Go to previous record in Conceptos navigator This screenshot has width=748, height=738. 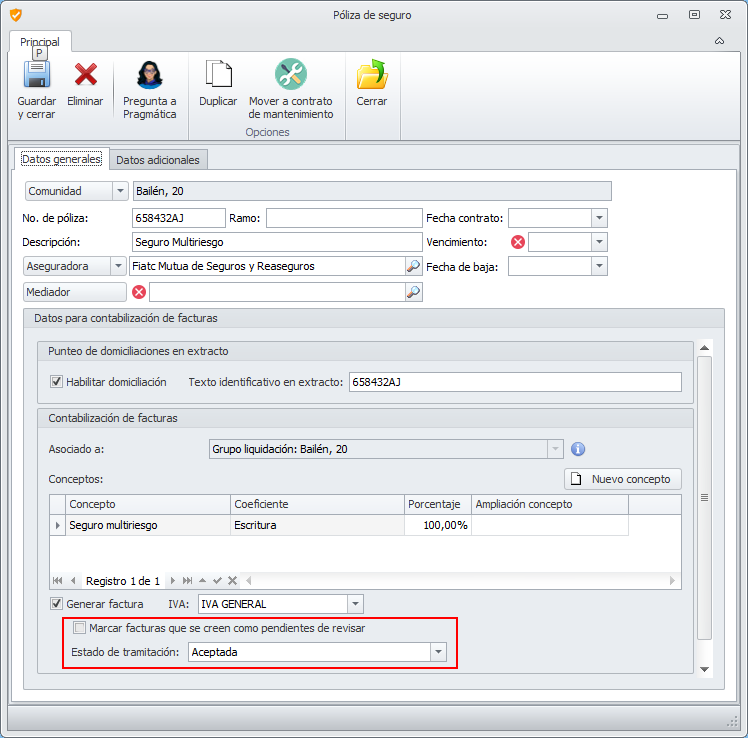(x=73, y=581)
